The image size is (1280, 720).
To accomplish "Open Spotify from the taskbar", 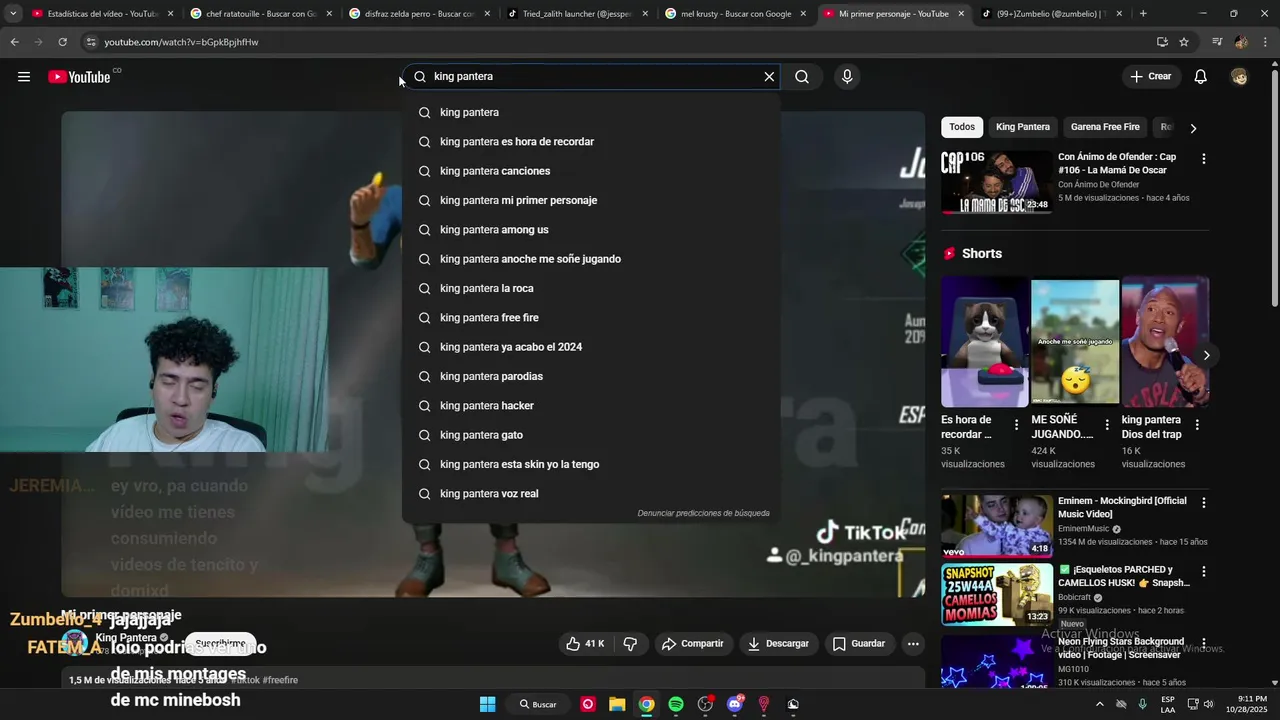I will [x=676, y=704].
